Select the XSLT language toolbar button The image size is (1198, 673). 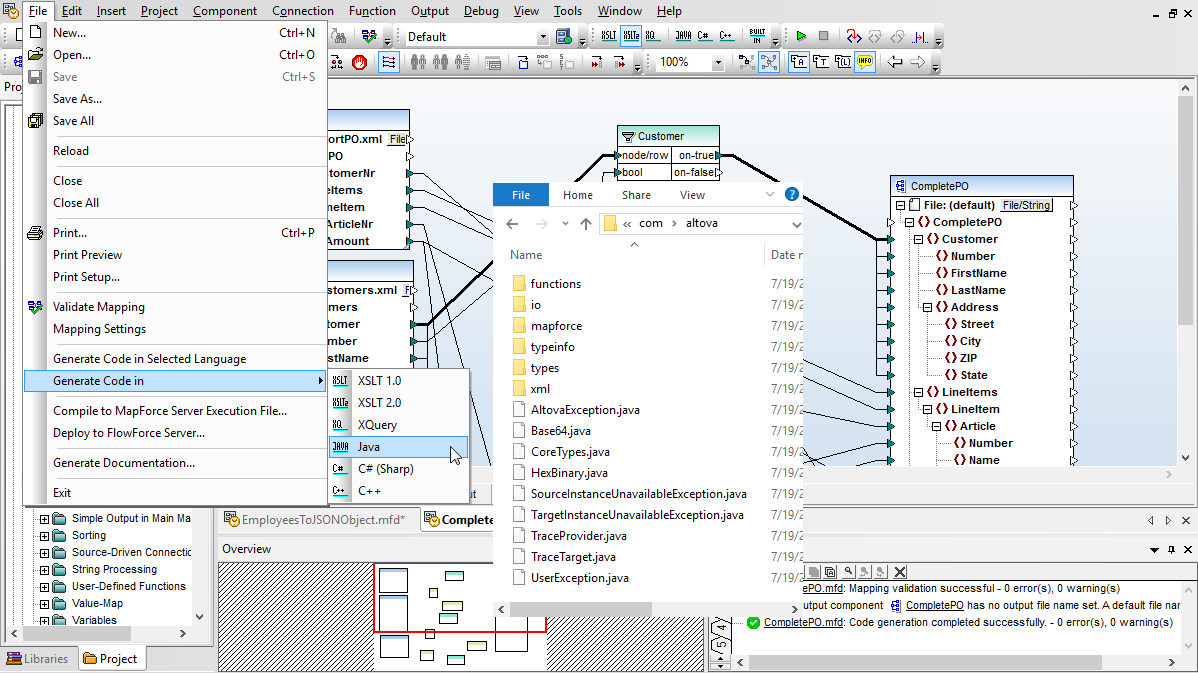click(x=608, y=36)
